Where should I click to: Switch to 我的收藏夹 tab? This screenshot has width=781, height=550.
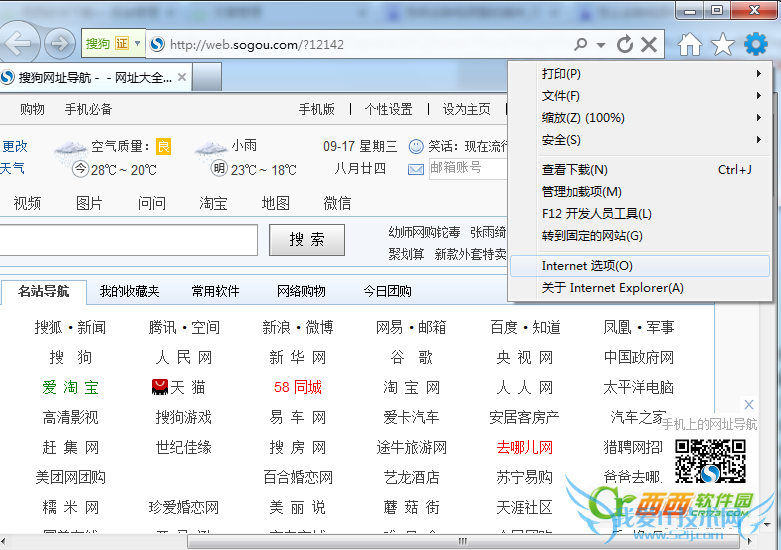(130, 291)
